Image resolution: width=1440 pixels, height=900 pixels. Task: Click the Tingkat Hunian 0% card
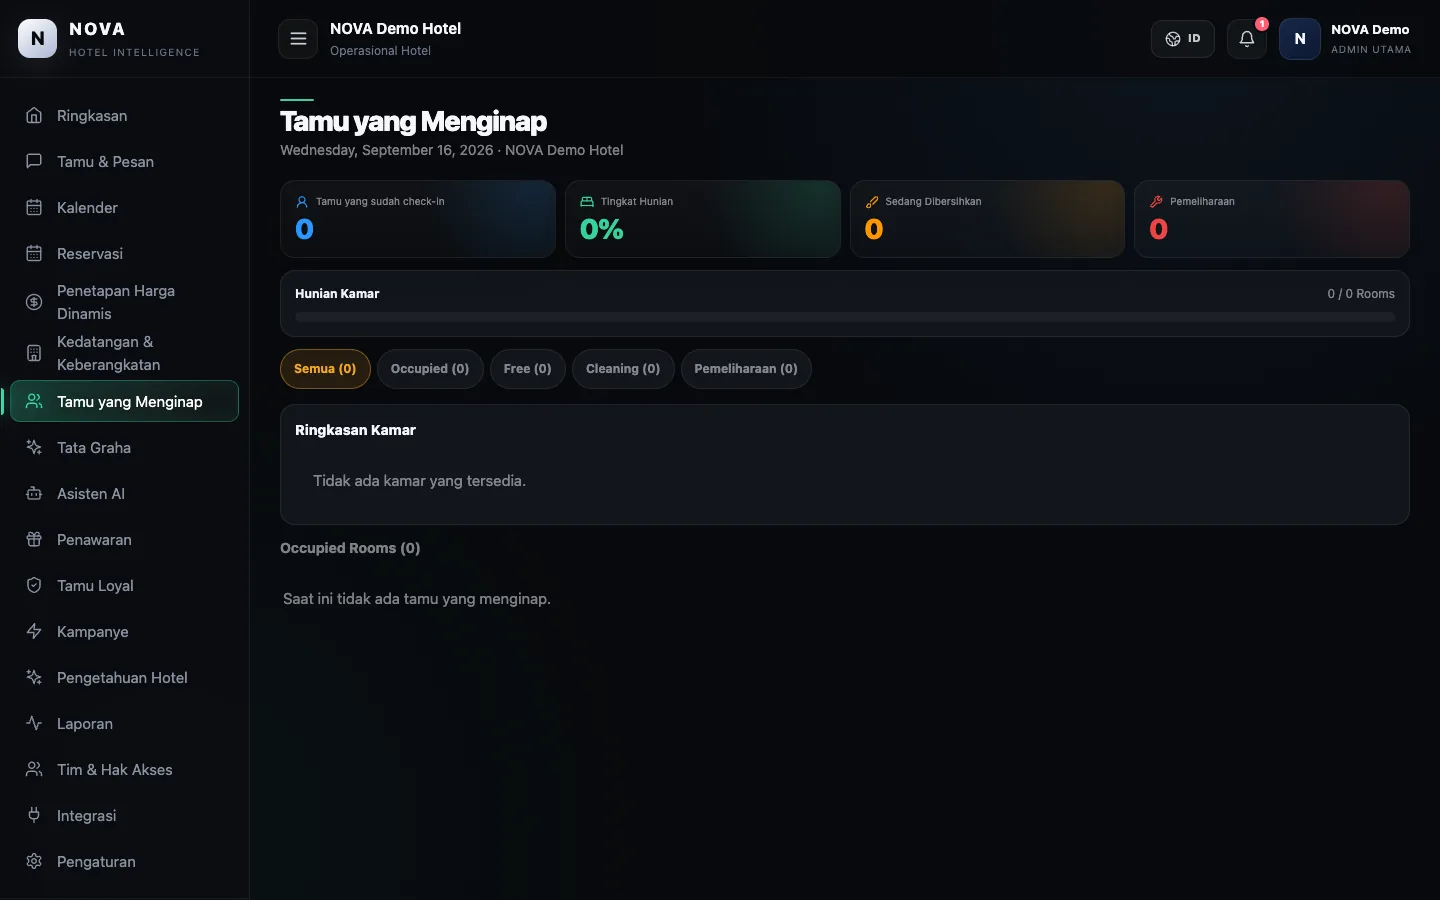[703, 219]
